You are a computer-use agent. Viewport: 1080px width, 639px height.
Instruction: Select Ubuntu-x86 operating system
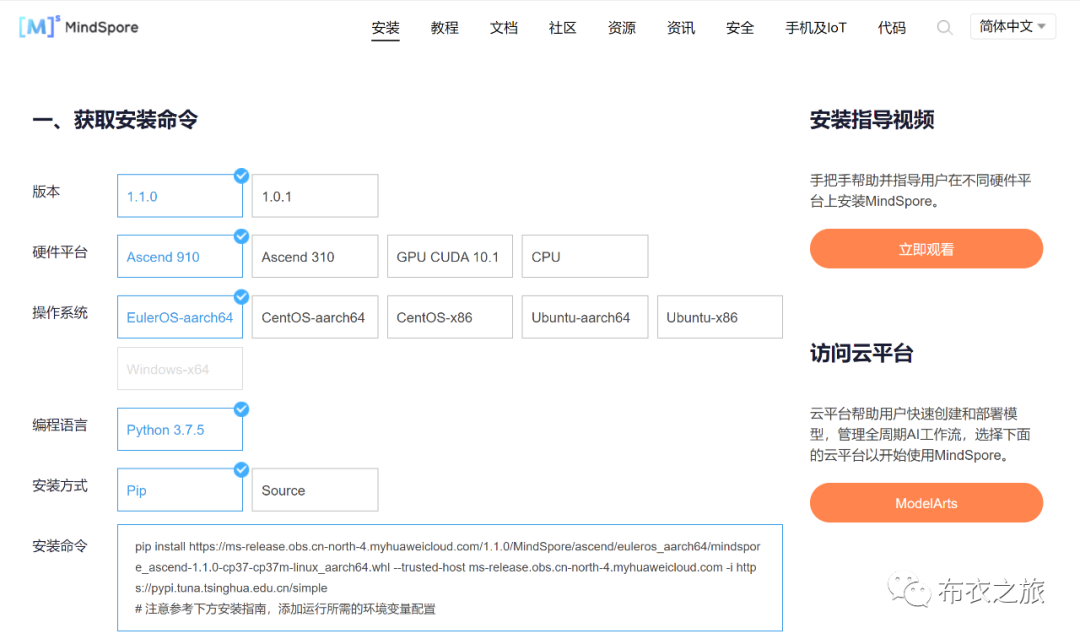pos(720,317)
